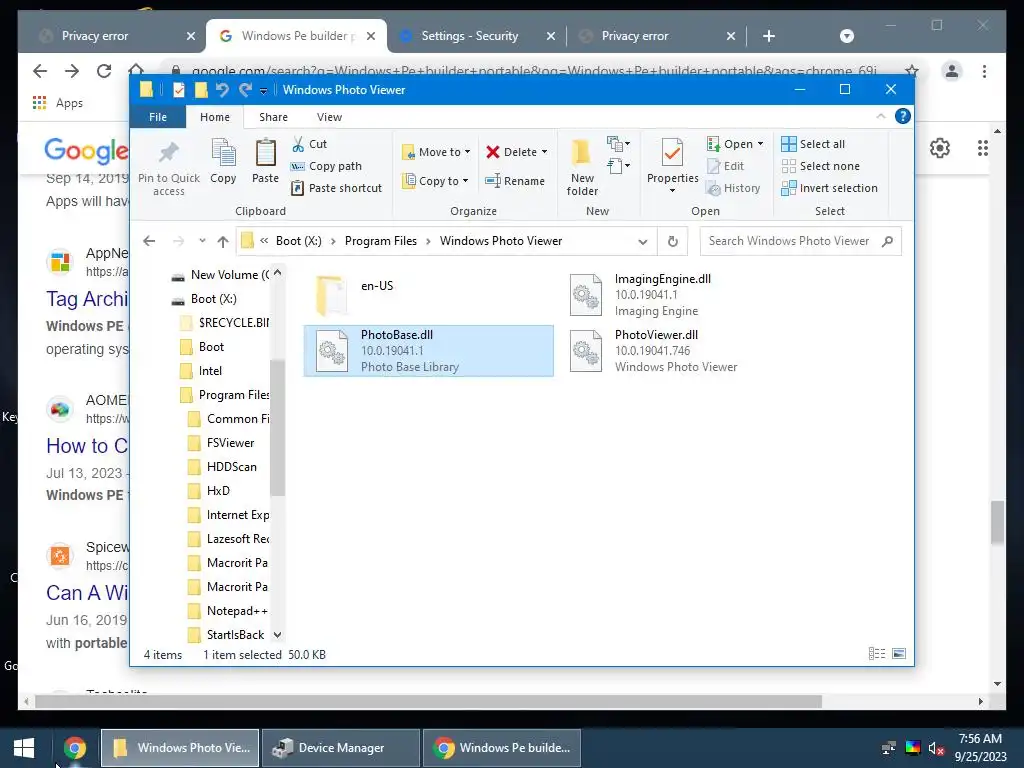Click the Cut scissors icon
This screenshot has width=1024, height=768.
click(298, 144)
